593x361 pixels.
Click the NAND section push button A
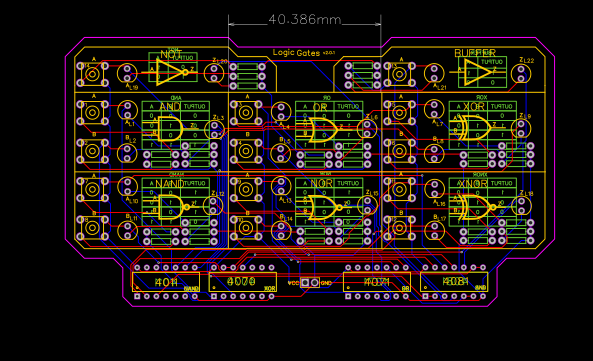pos(92,189)
